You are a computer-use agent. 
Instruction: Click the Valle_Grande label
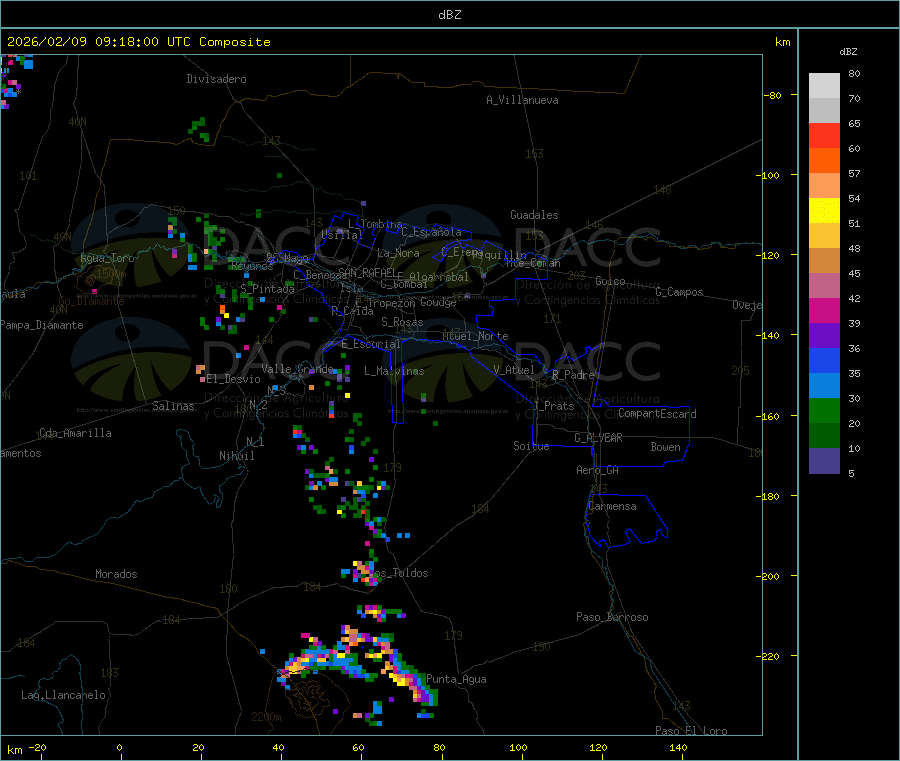click(297, 368)
